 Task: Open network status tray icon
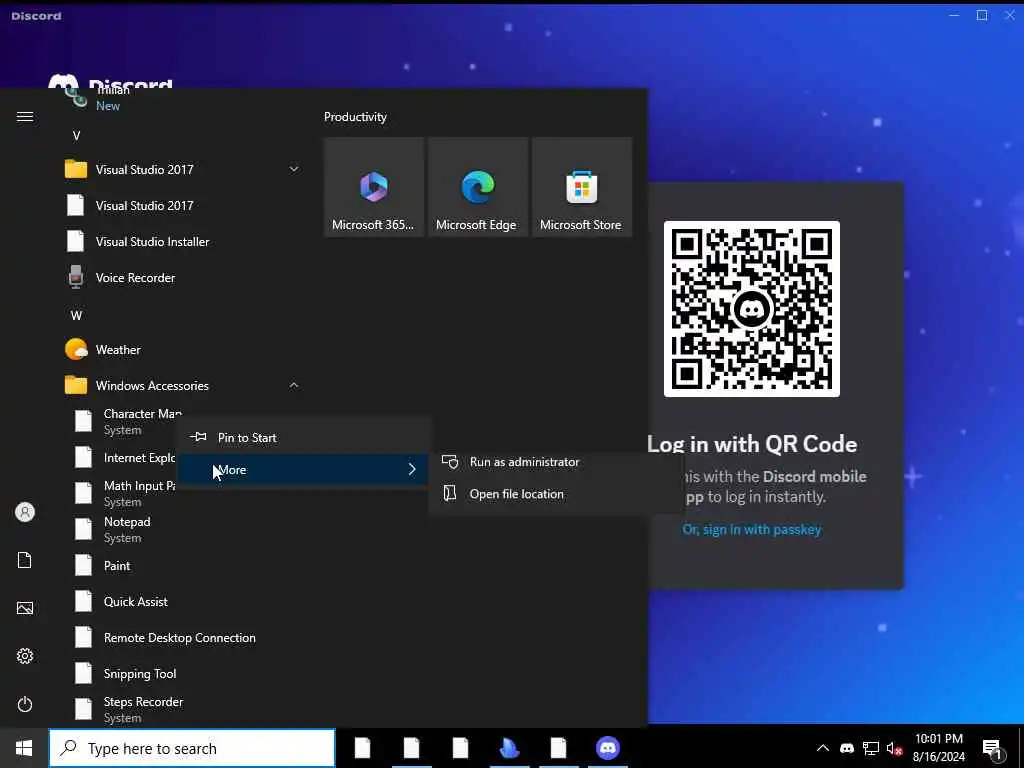click(871, 748)
